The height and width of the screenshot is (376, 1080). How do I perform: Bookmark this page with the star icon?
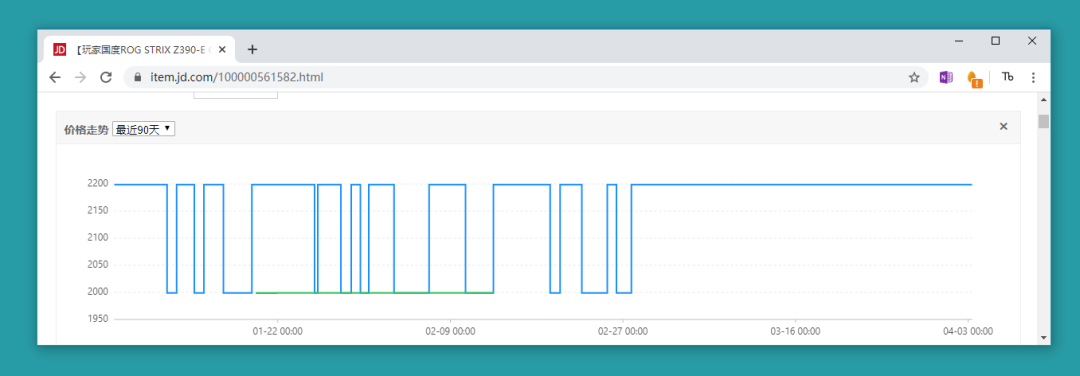(x=914, y=78)
